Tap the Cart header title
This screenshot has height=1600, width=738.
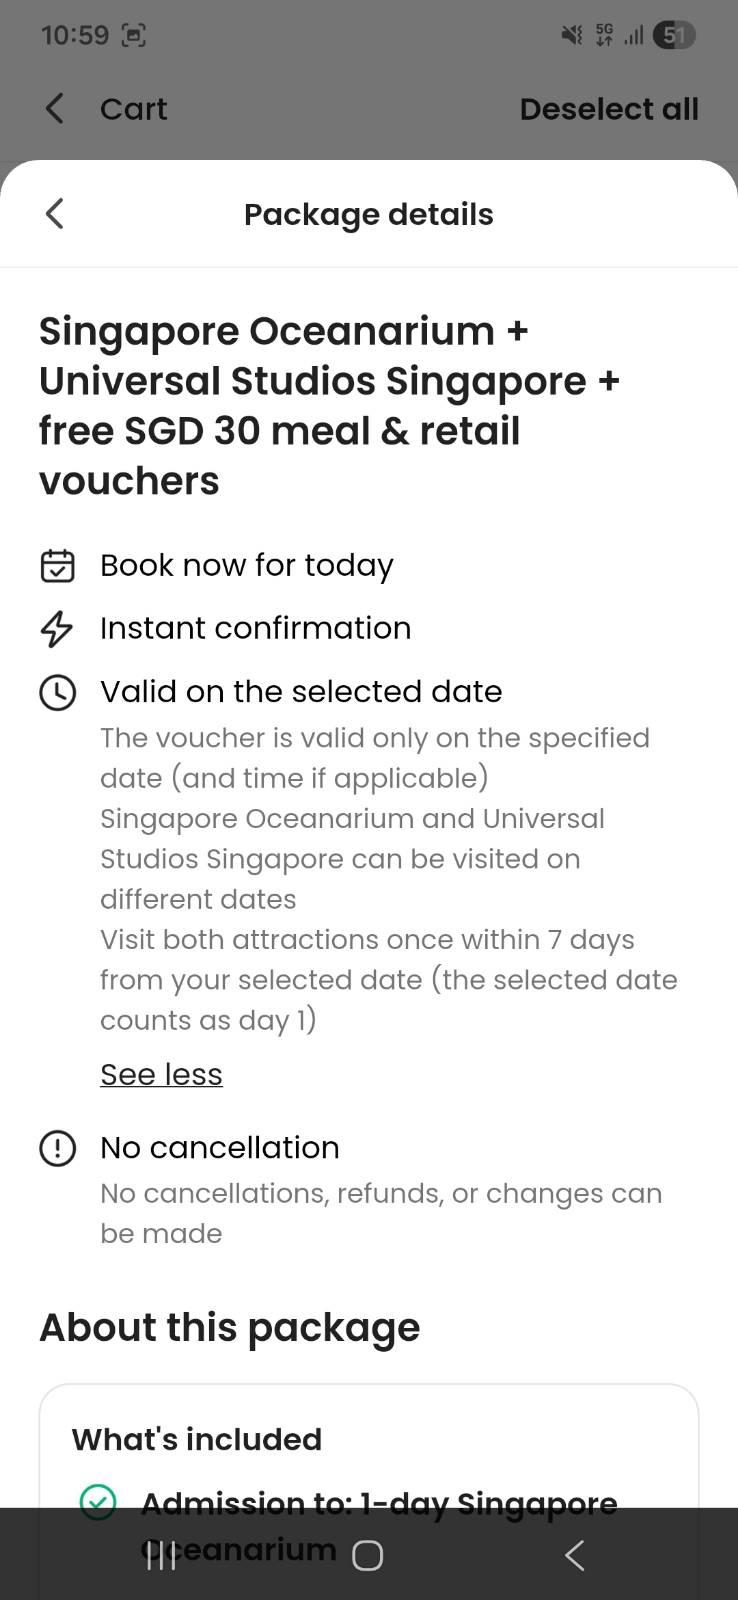click(x=133, y=109)
